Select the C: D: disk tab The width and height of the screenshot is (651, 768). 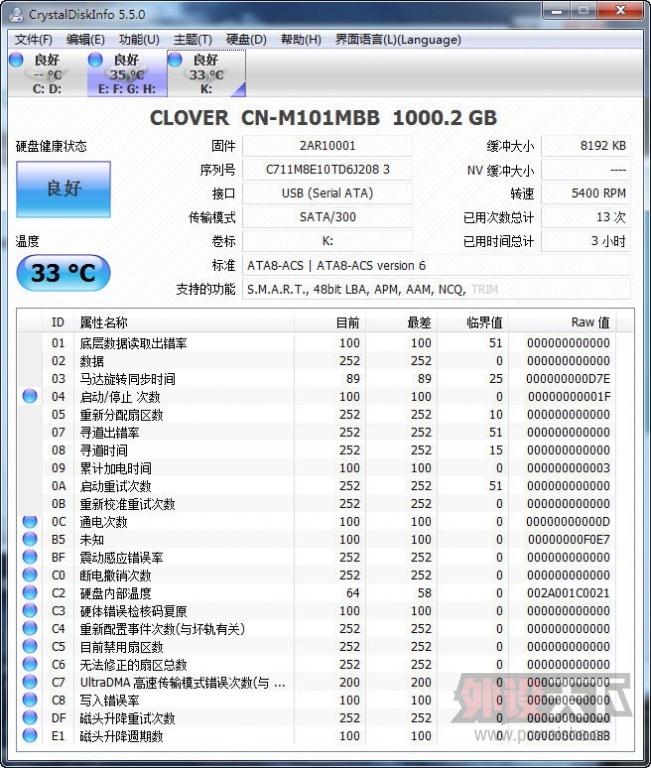[x=47, y=73]
